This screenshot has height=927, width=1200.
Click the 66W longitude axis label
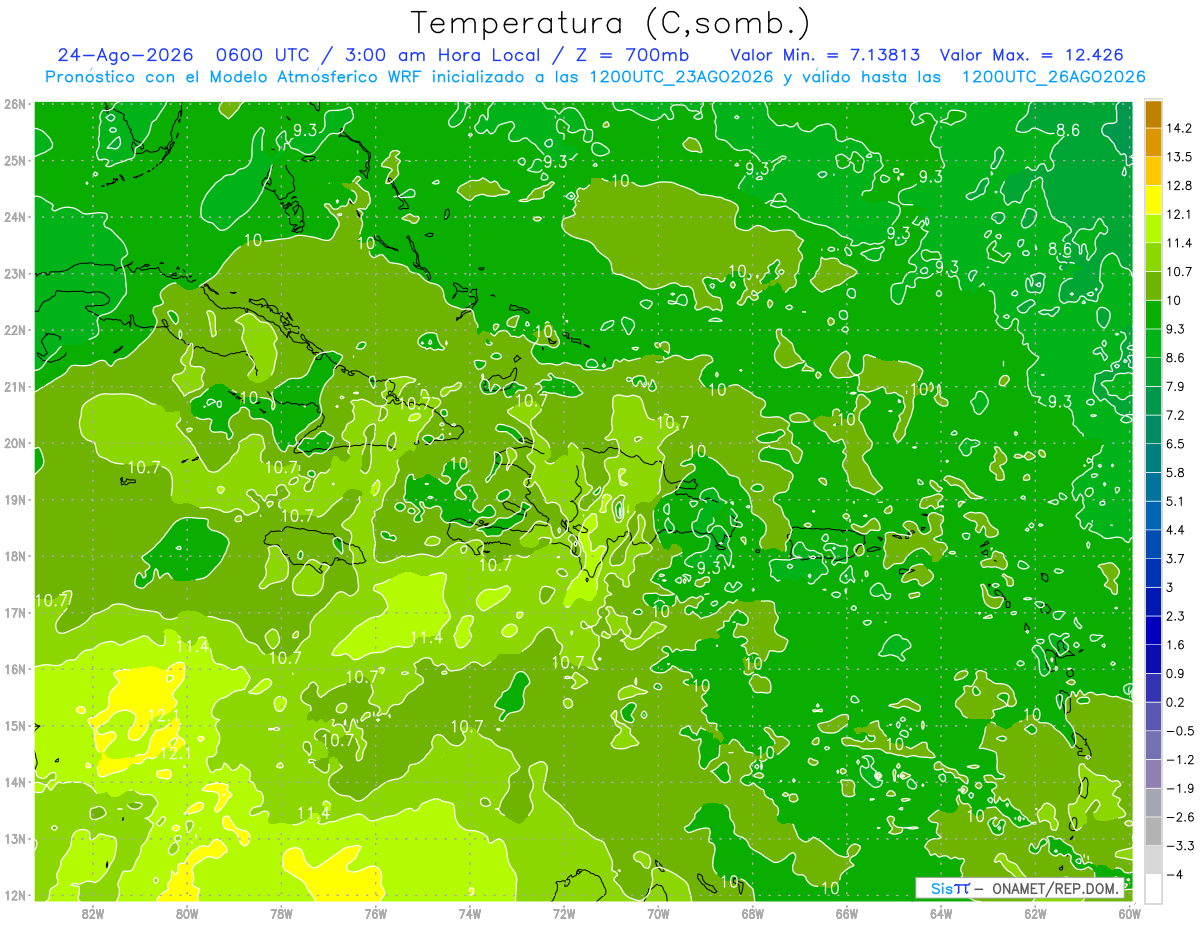(846, 913)
